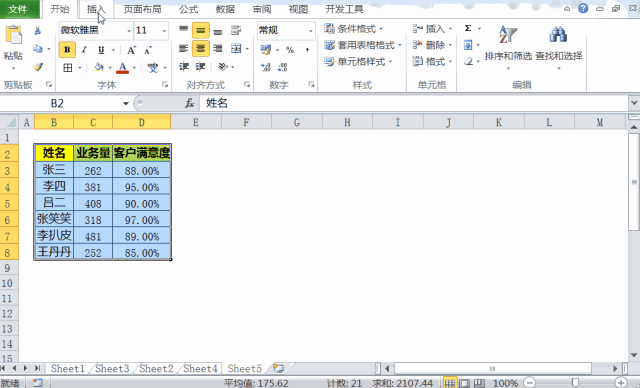
Task: Open Sort and Filter menu
Action: click(x=508, y=47)
